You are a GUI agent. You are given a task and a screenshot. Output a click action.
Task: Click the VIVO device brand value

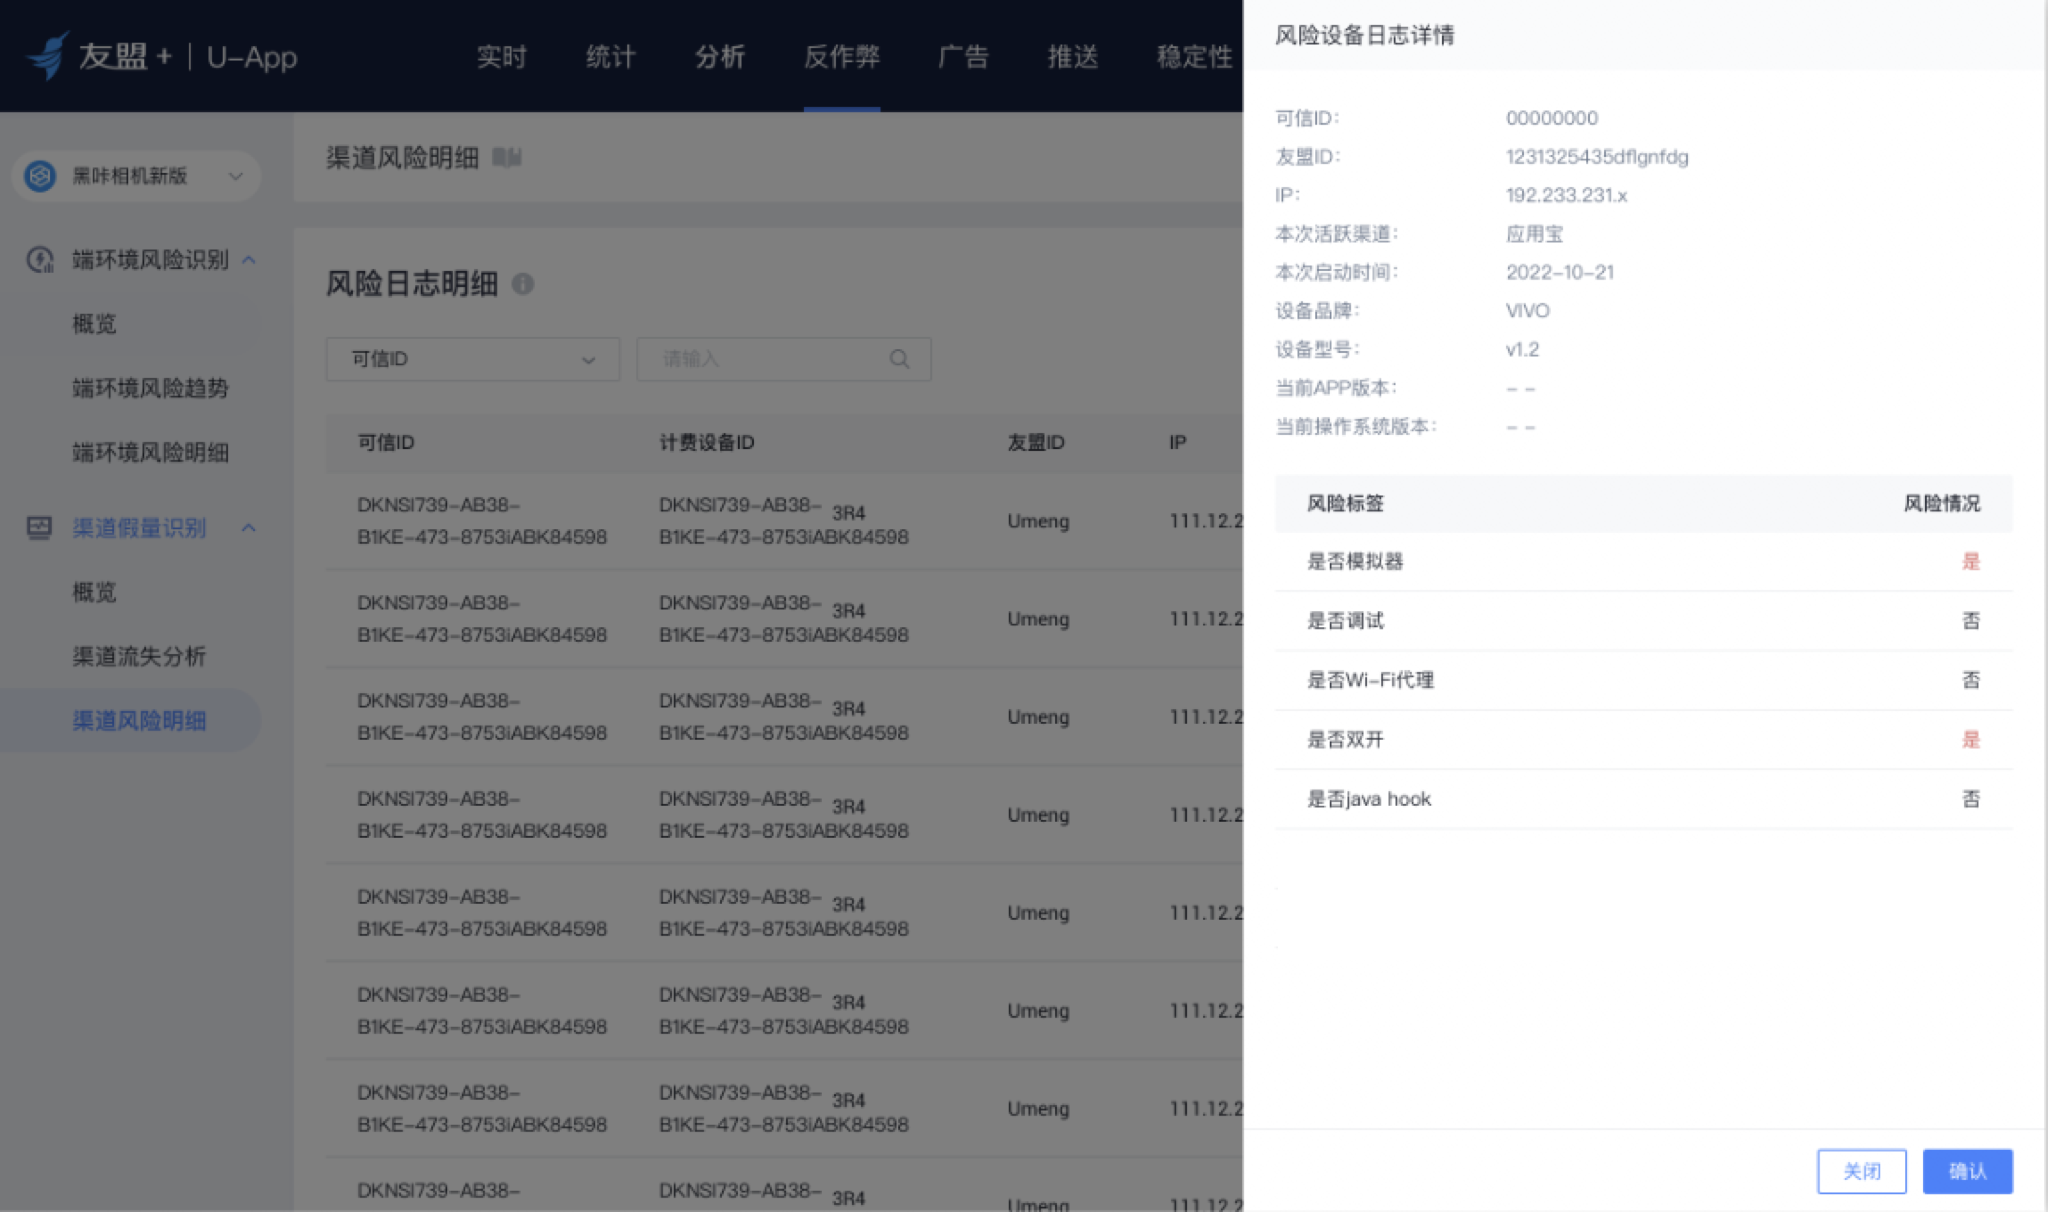[x=1528, y=311]
